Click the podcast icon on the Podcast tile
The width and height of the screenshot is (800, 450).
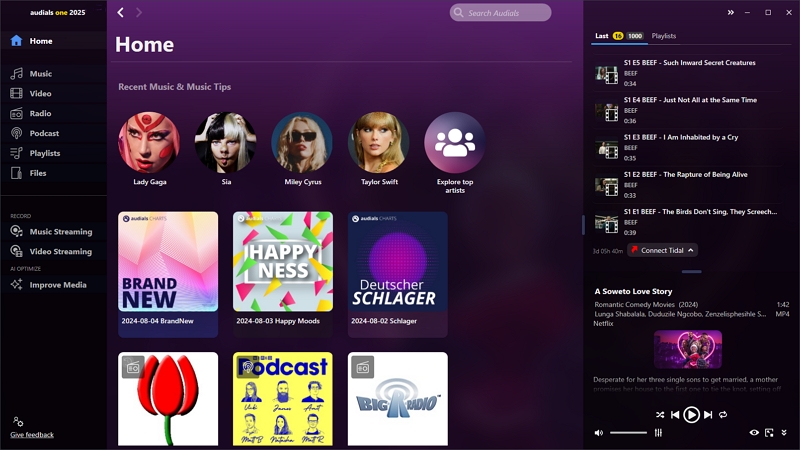(x=247, y=367)
